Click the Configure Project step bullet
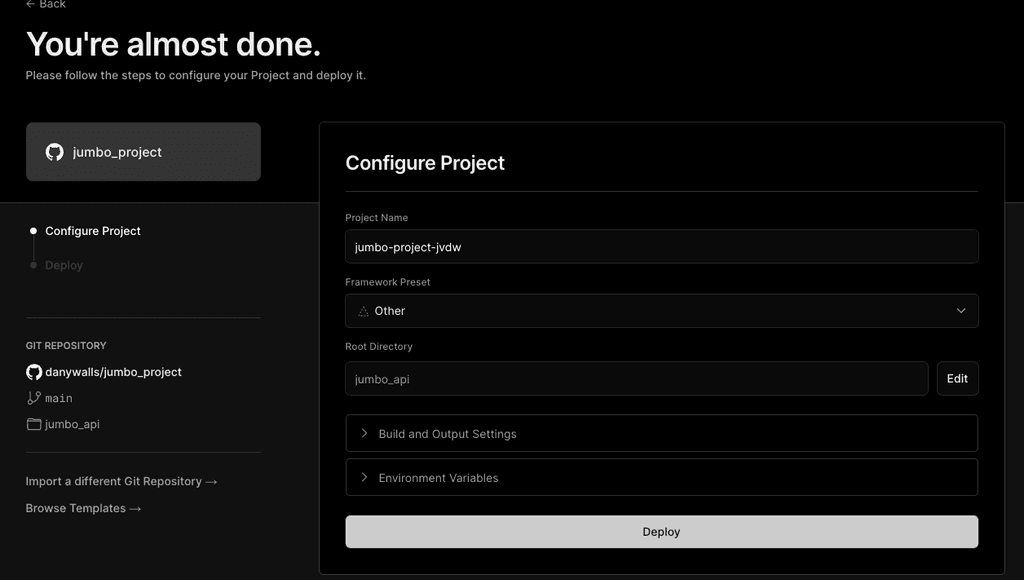 [33, 231]
